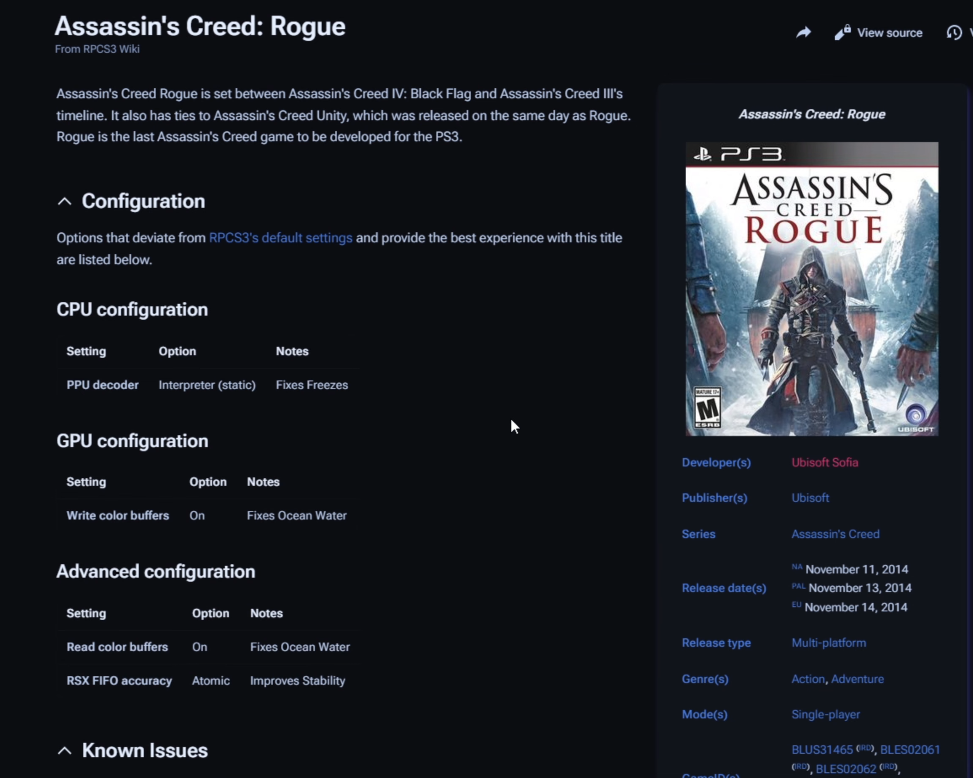Open the Ubisoft publisher link
The height and width of the screenshot is (778, 973).
coord(810,498)
